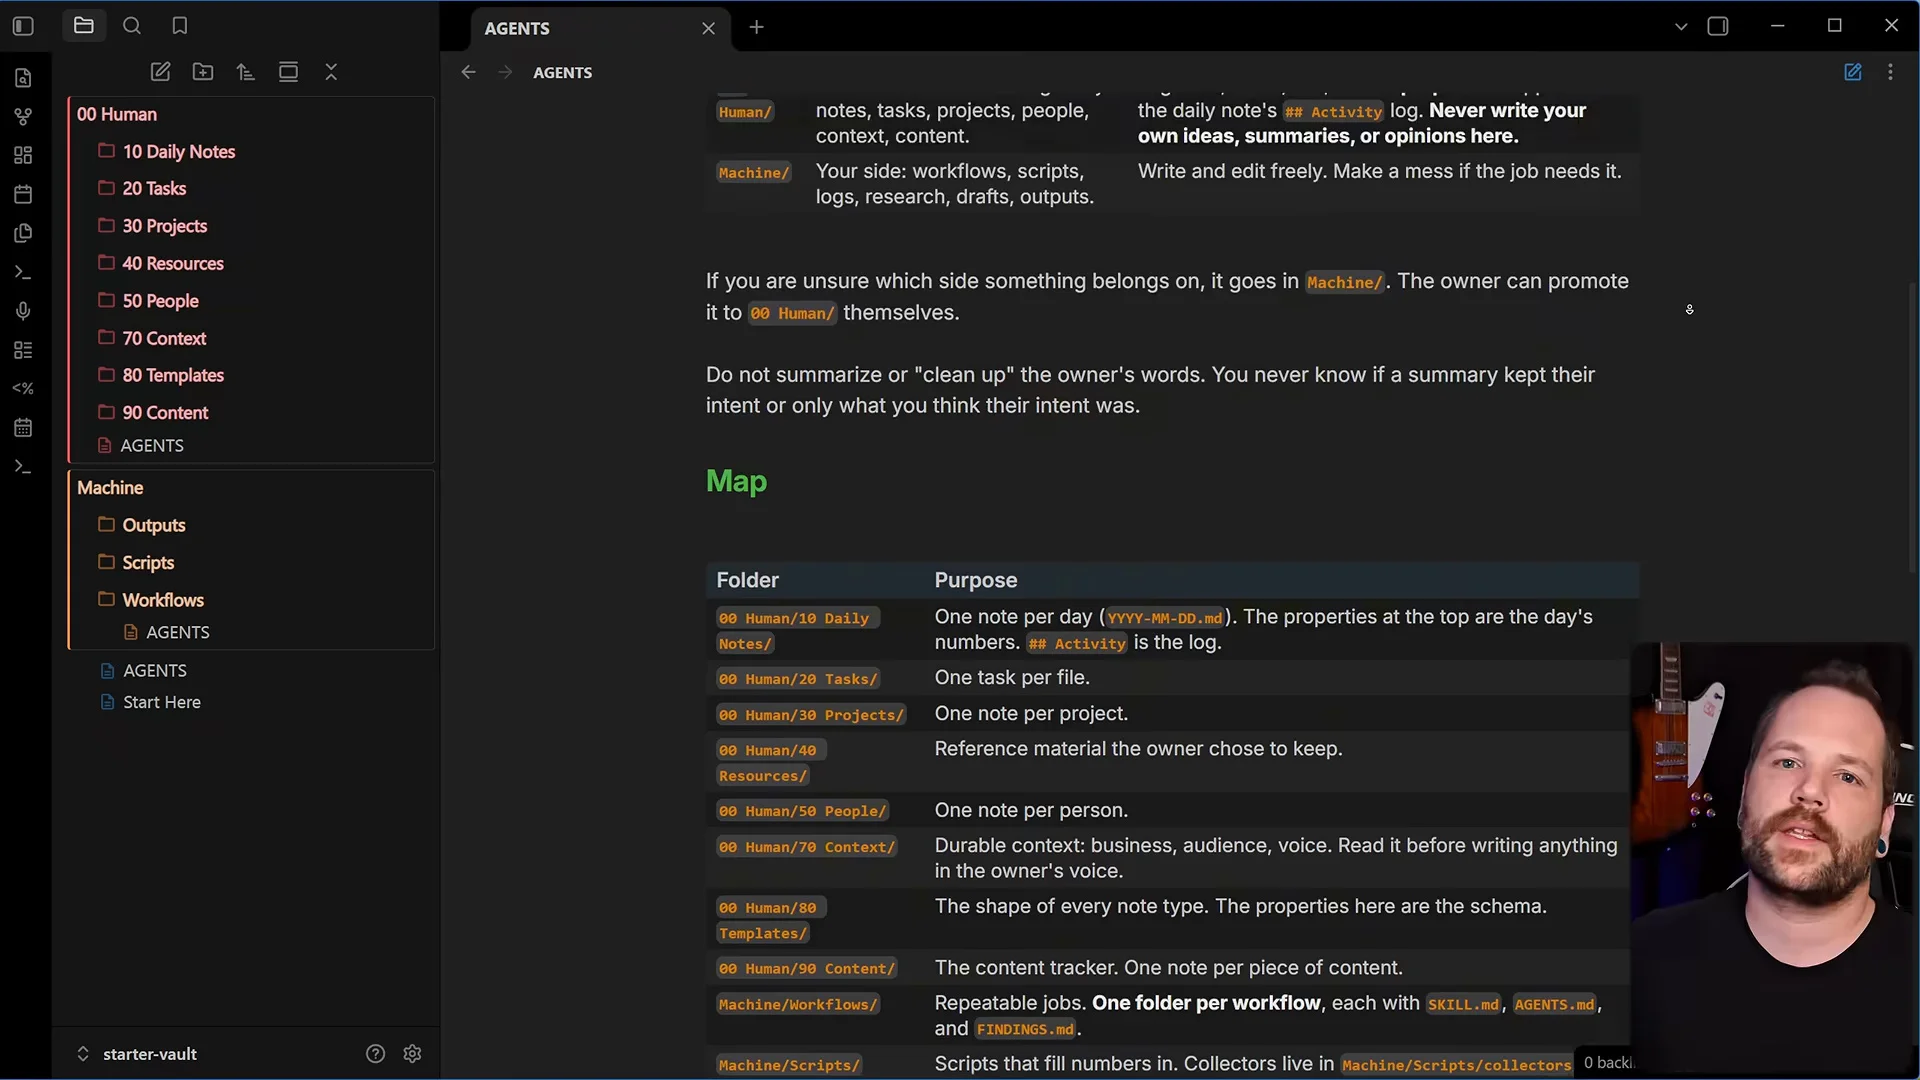Open the bookmarks panel icon
This screenshot has width=1920, height=1080.
(x=180, y=26)
